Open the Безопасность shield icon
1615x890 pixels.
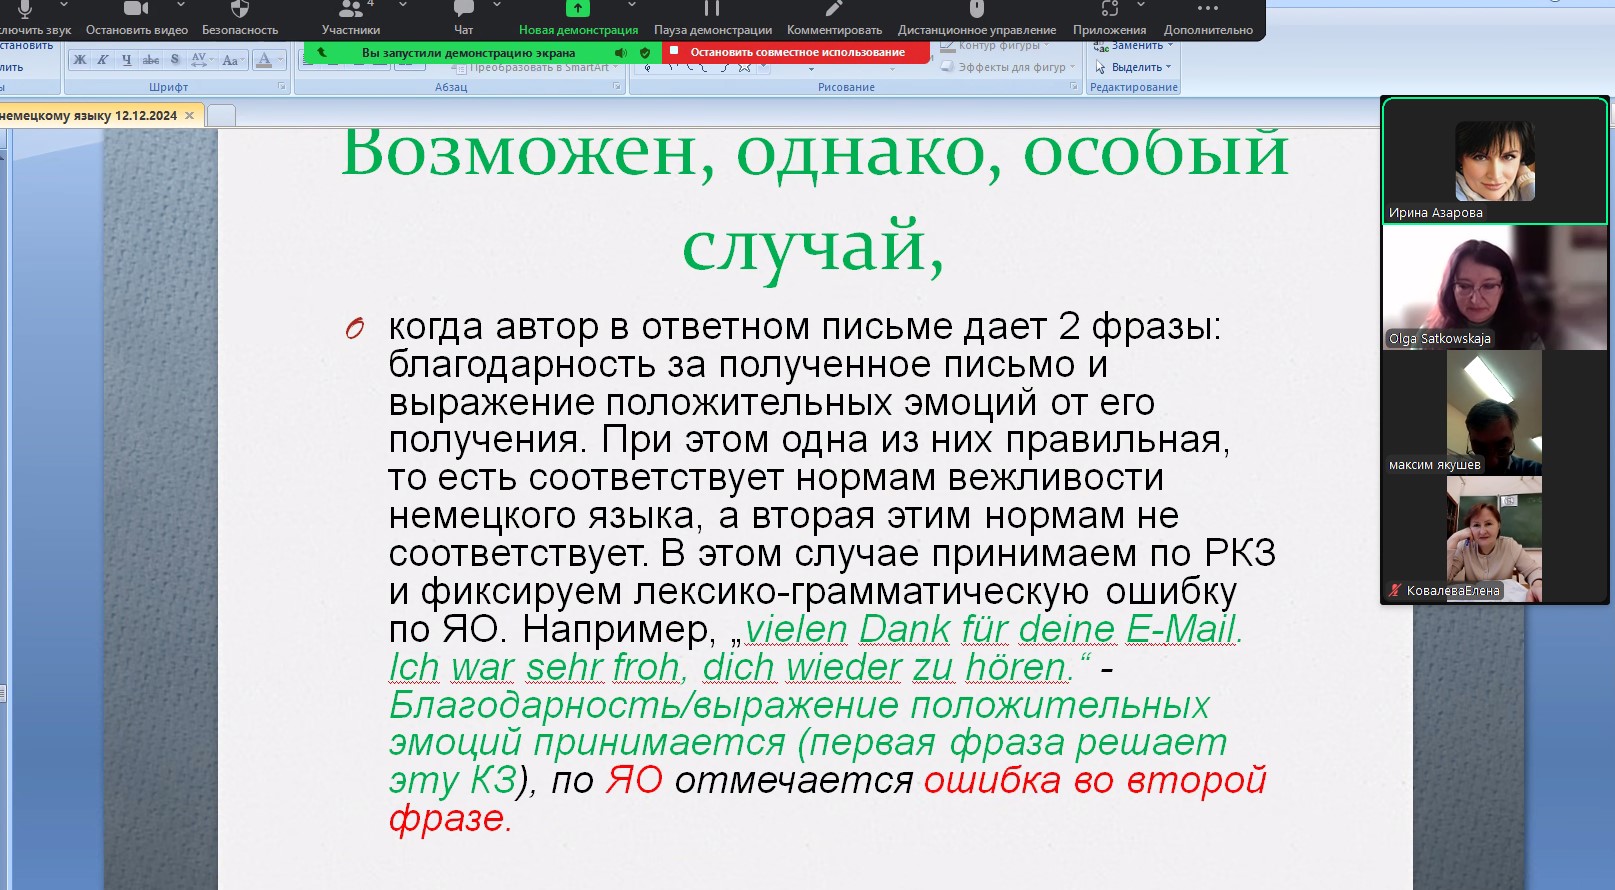tap(240, 10)
